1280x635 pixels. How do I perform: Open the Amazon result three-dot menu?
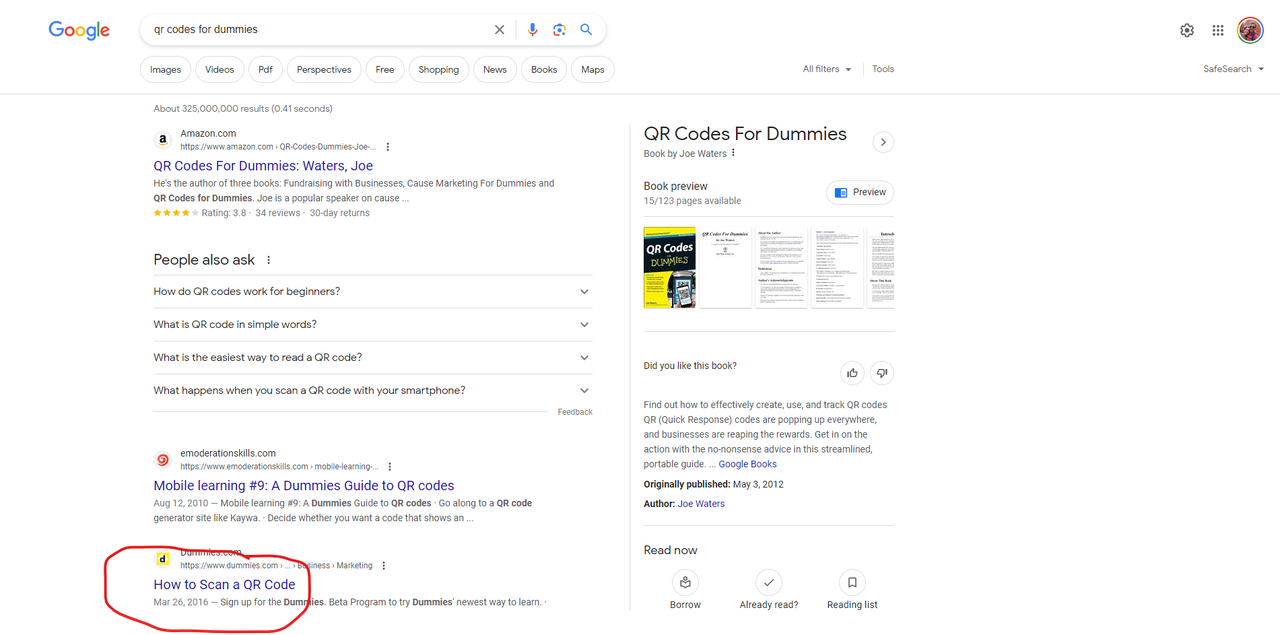[388, 147]
